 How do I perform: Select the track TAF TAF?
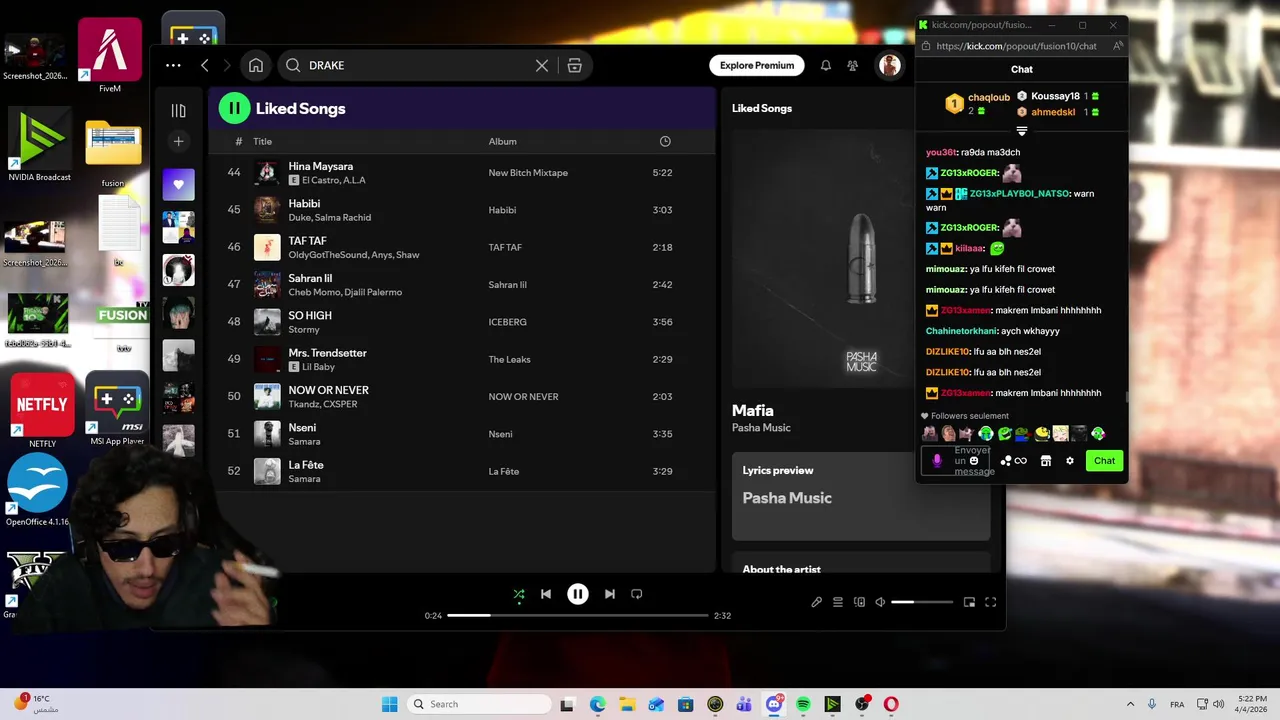pos(307,241)
